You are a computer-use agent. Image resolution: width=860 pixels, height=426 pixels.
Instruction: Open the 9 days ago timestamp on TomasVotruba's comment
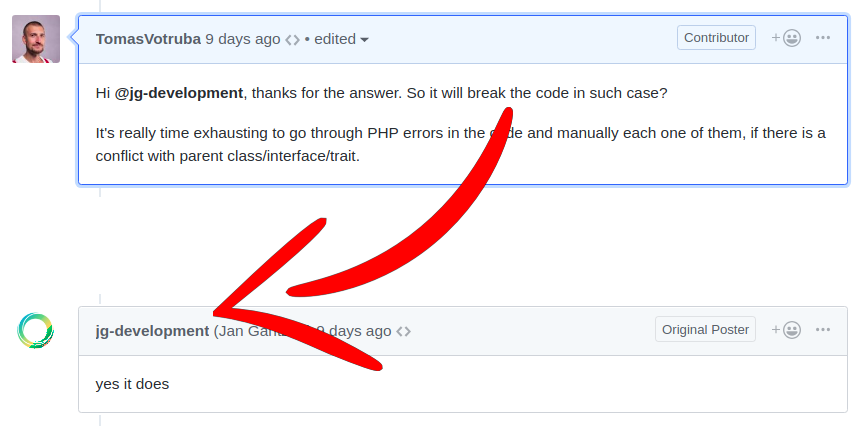[242, 39]
